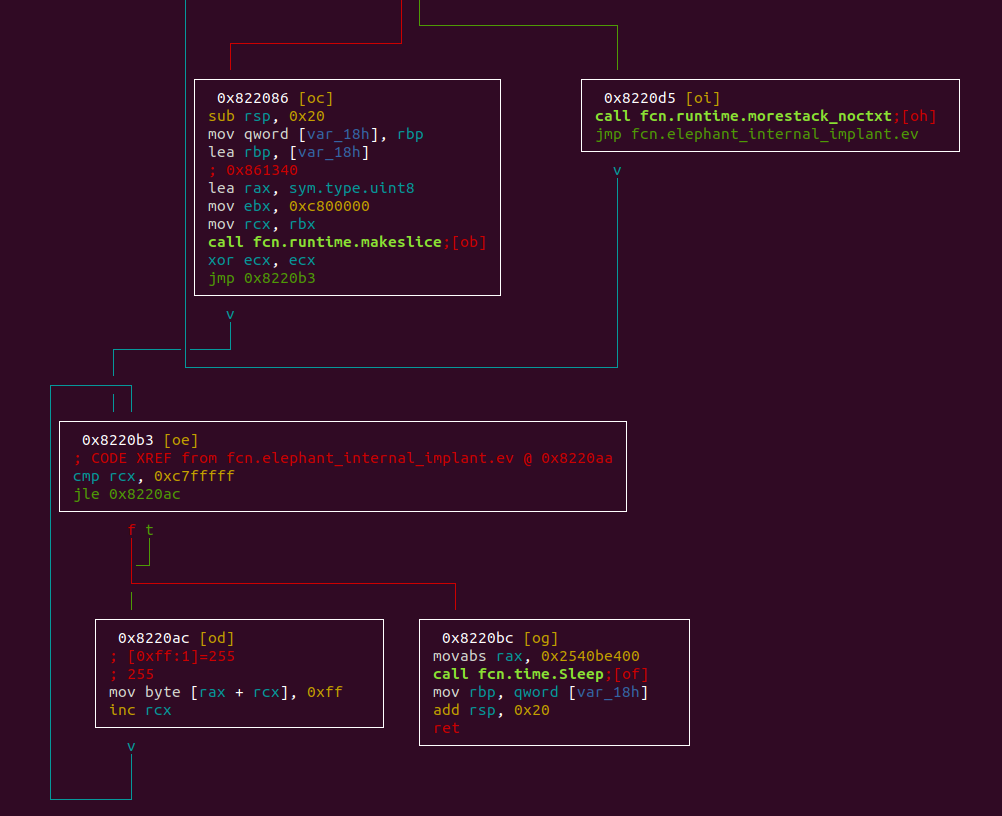Click the CODE XREF comment line
The height and width of the screenshot is (816, 1002).
(343, 458)
